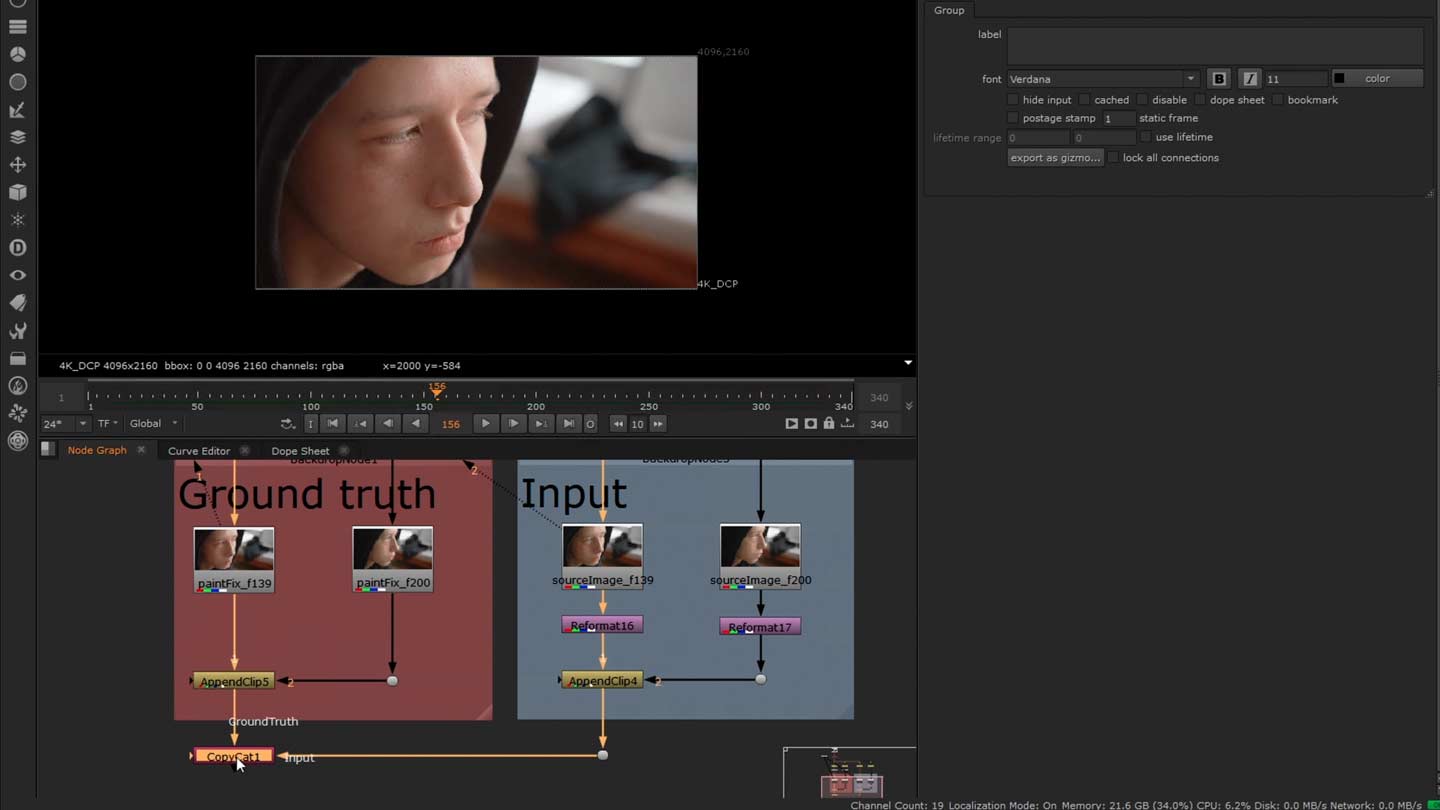This screenshot has width=1440, height=810.
Task: Toggle italic styling for the Group label
Action: pyautogui.click(x=1251, y=78)
